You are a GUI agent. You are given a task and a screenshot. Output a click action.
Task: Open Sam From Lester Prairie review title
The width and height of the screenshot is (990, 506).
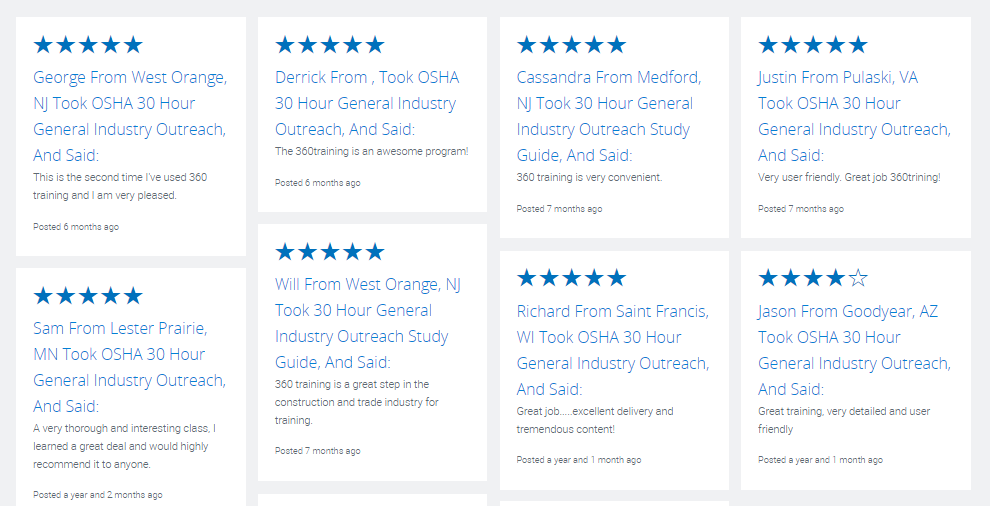click(x=130, y=367)
